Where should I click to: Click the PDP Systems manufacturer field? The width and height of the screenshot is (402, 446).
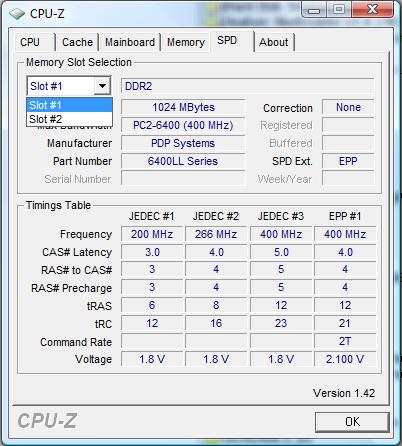[x=183, y=143]
